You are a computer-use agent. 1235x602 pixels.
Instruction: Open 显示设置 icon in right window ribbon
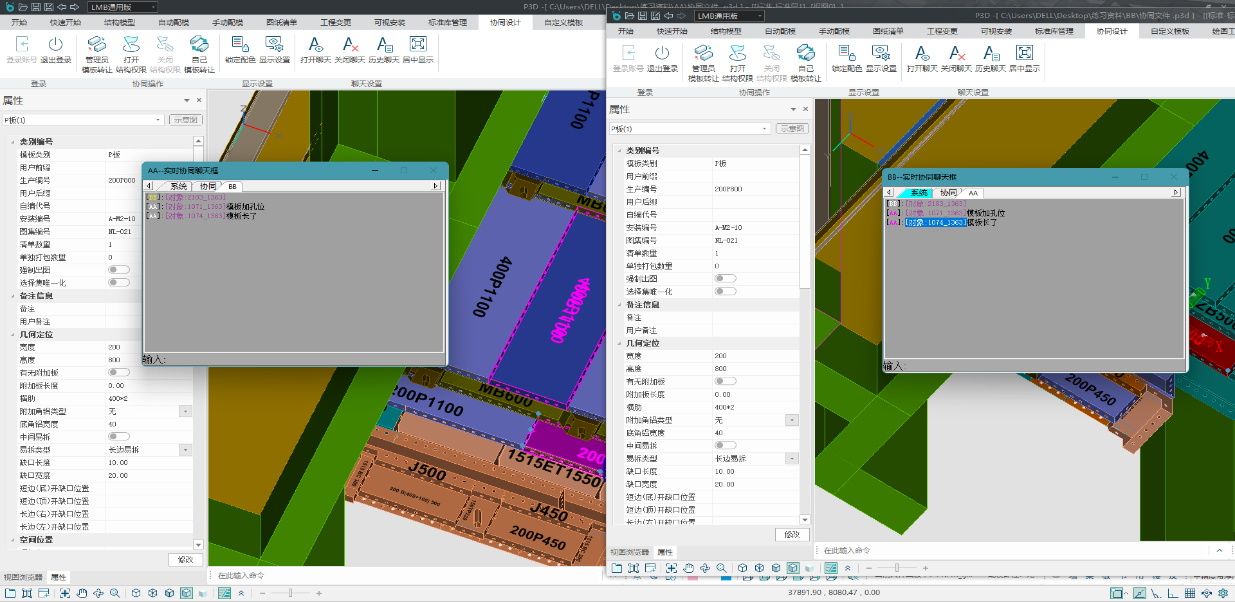pyautogui.click(x=881, y=54)
